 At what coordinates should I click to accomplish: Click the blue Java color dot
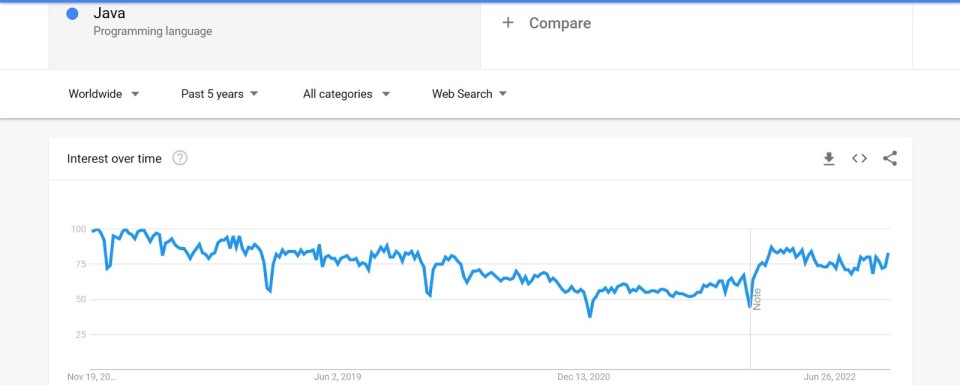72,14
